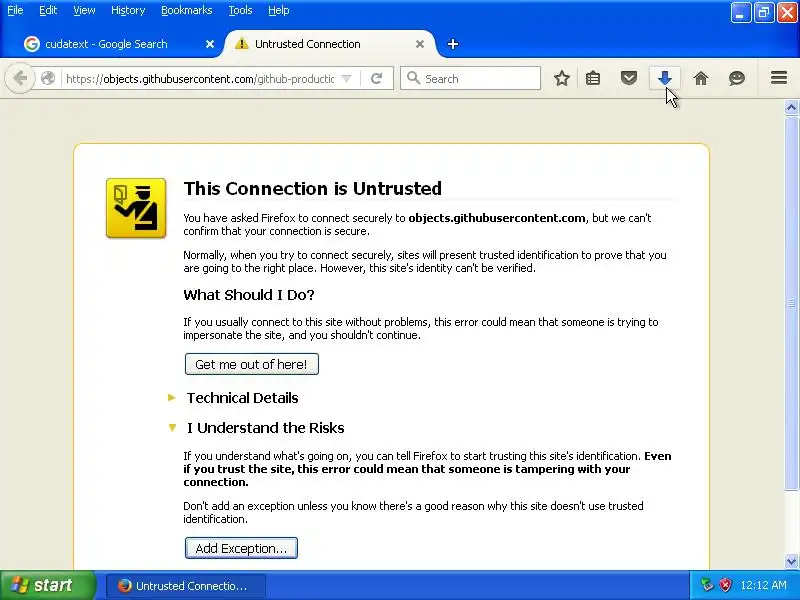Click the heading This Connection is Untrusted
This screenshot has width=800, height=600.
(x=313, y=188)
